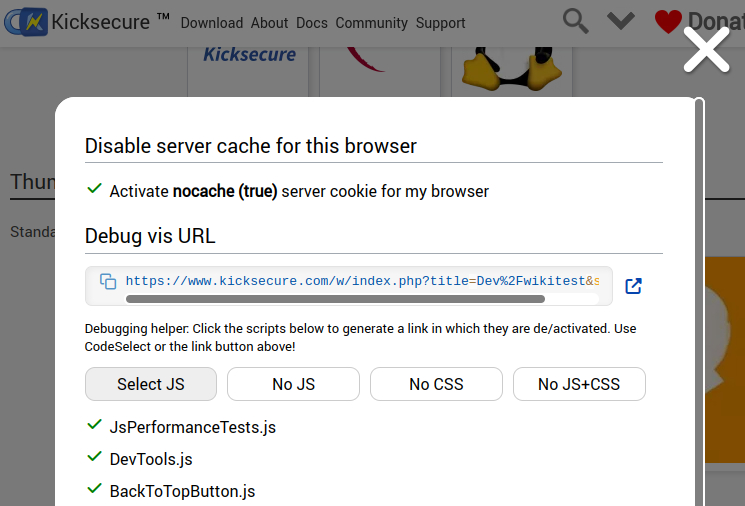
Task: Expand the header chevron dropdown
Action: coord(621,21)
